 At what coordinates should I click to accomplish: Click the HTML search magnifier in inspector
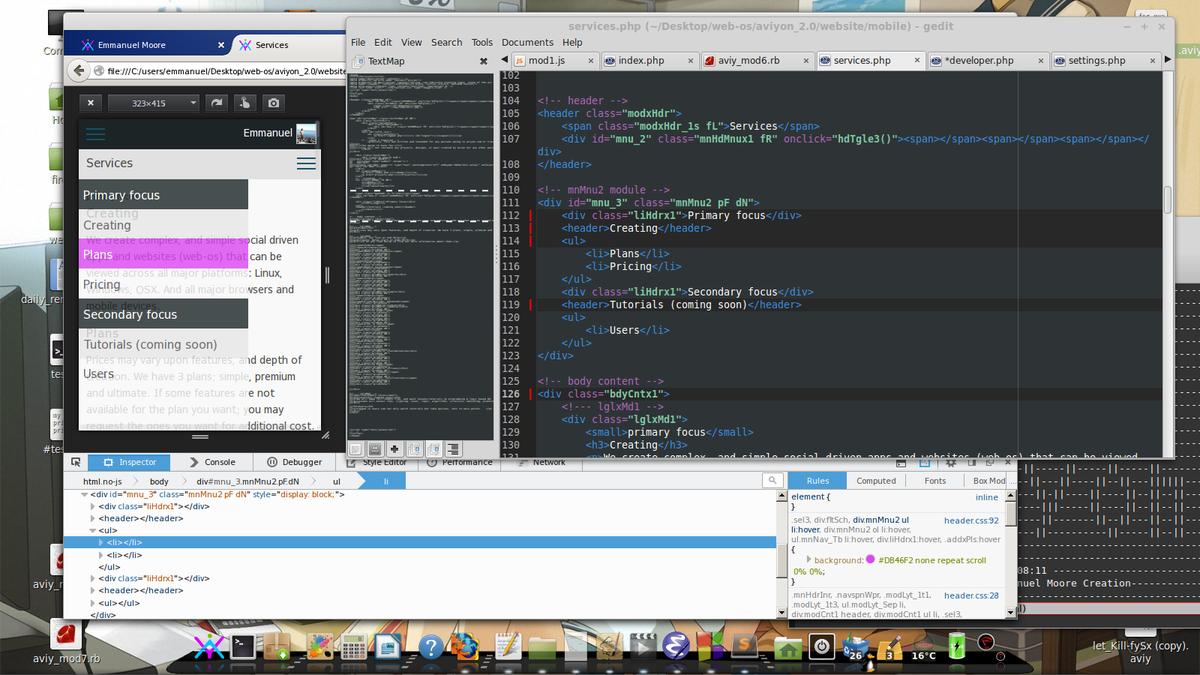[x=773, y=481]
